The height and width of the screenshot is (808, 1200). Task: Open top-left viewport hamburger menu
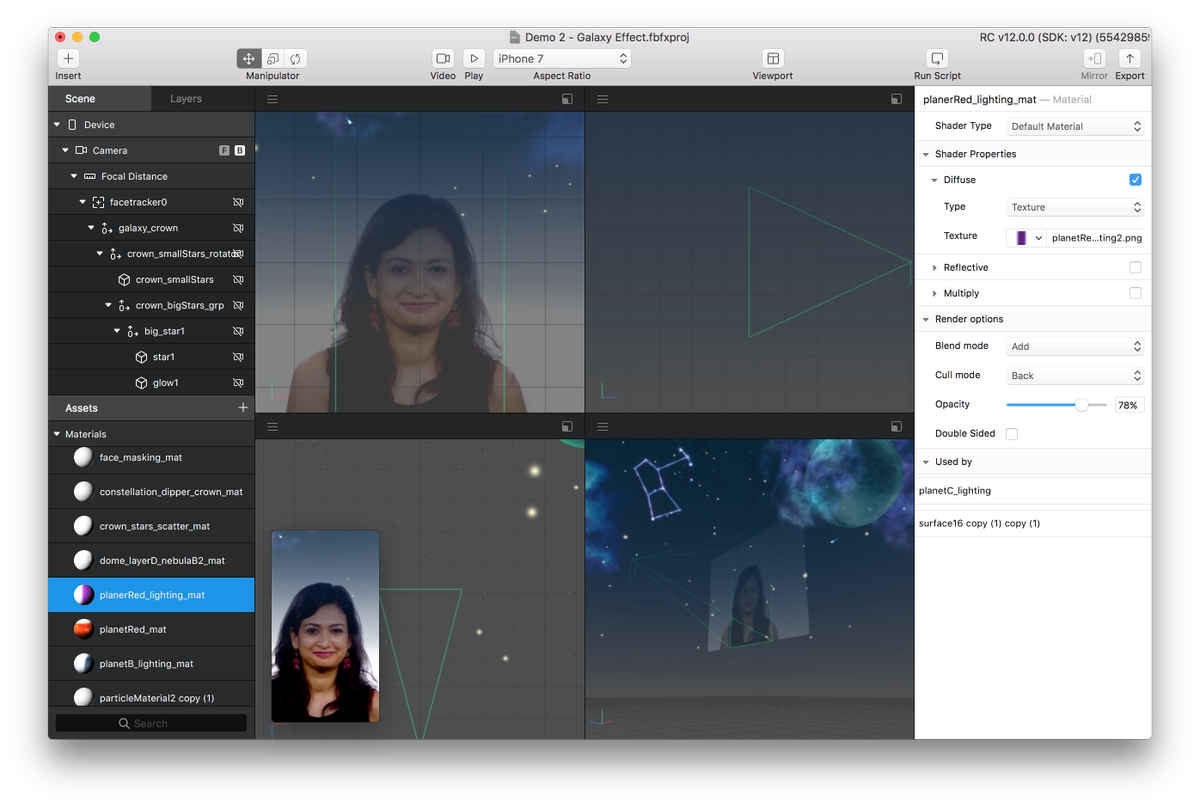click(x=272, y=99)
